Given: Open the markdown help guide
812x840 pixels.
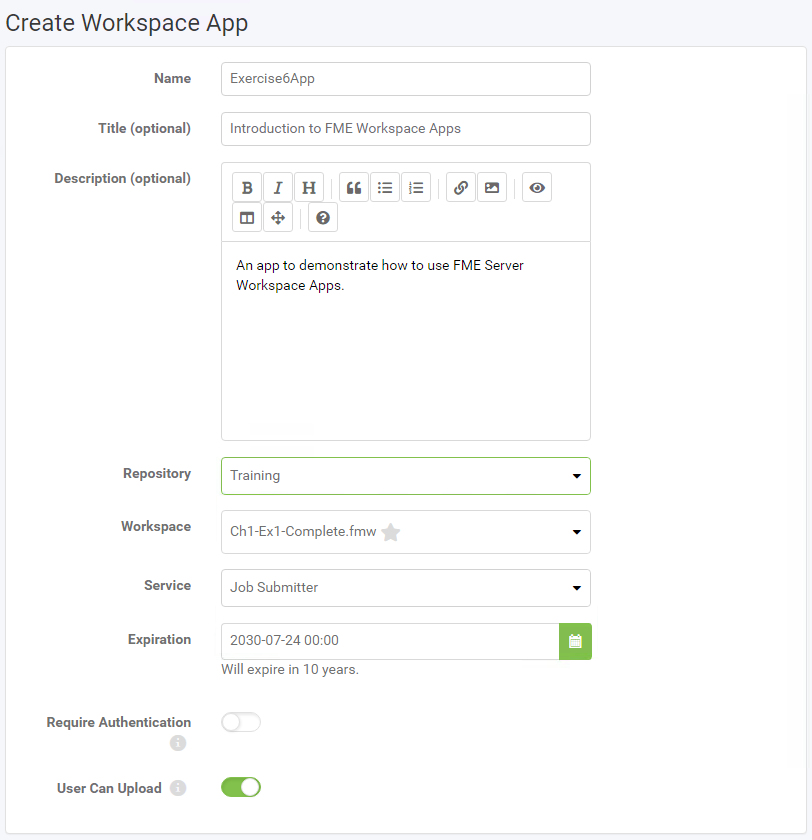Looking at the screenshot, I should coord(323,218).
